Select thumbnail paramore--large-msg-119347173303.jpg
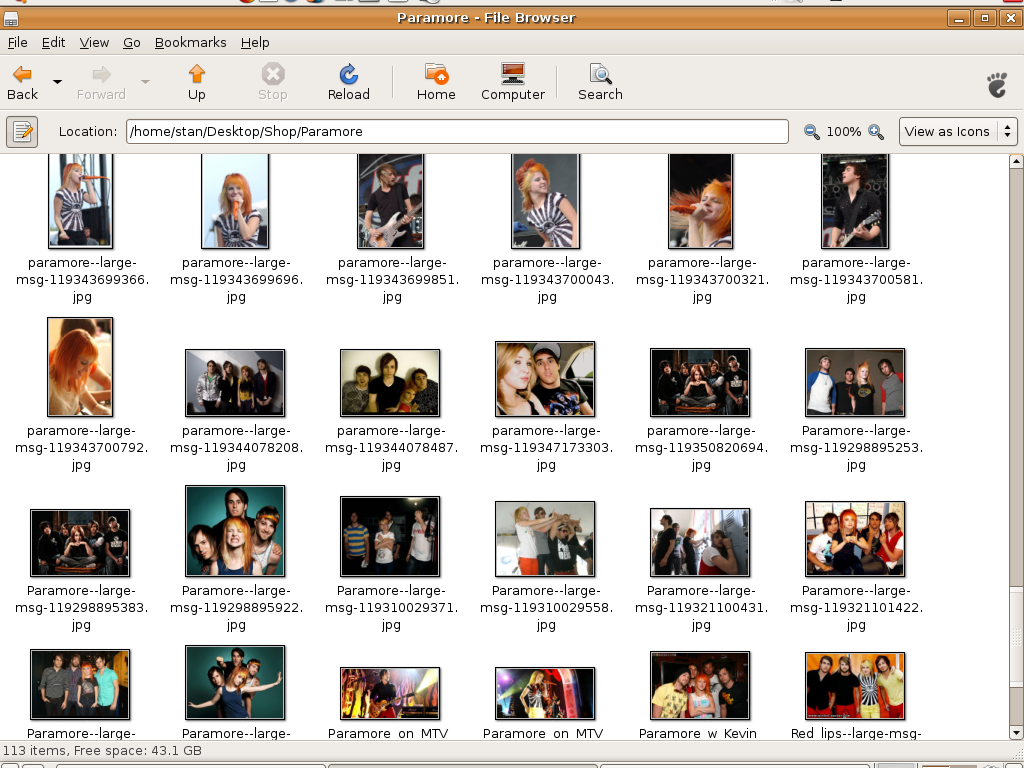1024x768 pixels. click(x=545, y=379)
